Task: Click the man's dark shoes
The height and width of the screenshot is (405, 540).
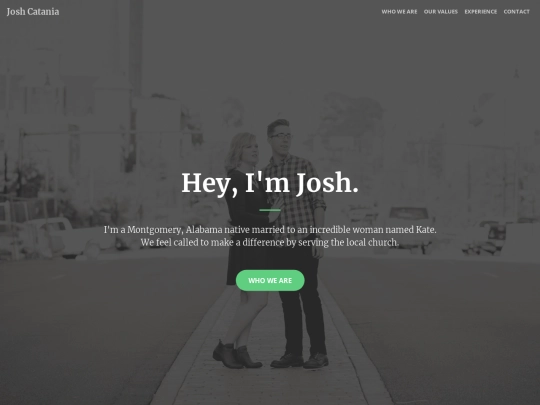Action: pyautogui.click(x=300, y=361)
